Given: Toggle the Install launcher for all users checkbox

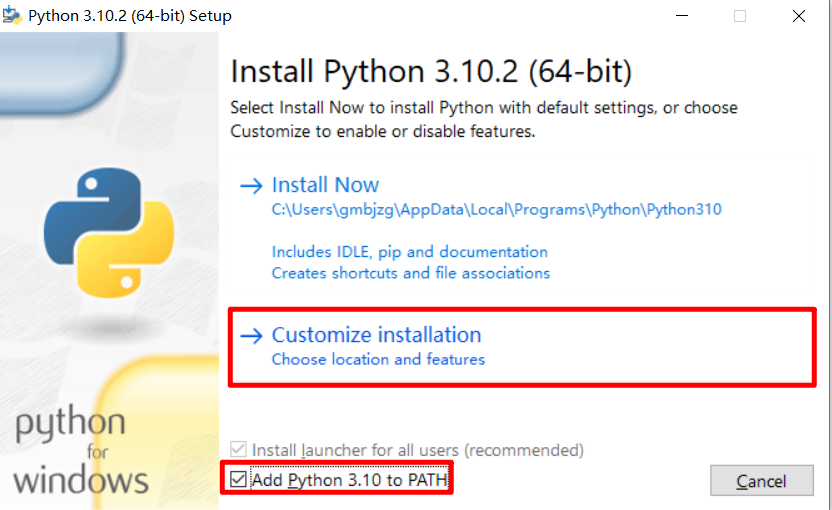Looking at the screenshot, I should (x=238, y=450).
